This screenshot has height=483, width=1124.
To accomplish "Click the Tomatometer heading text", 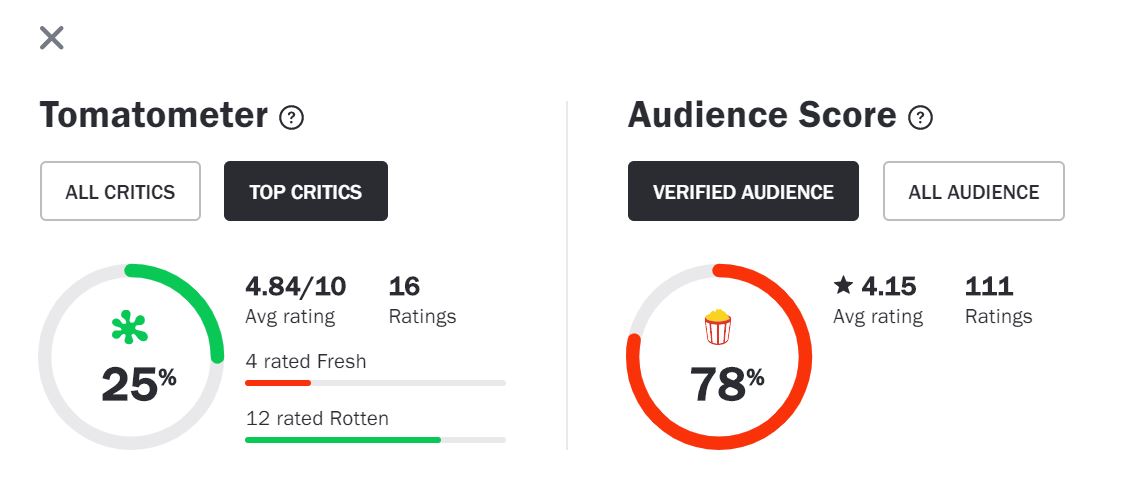I will [x=153, y=116].
